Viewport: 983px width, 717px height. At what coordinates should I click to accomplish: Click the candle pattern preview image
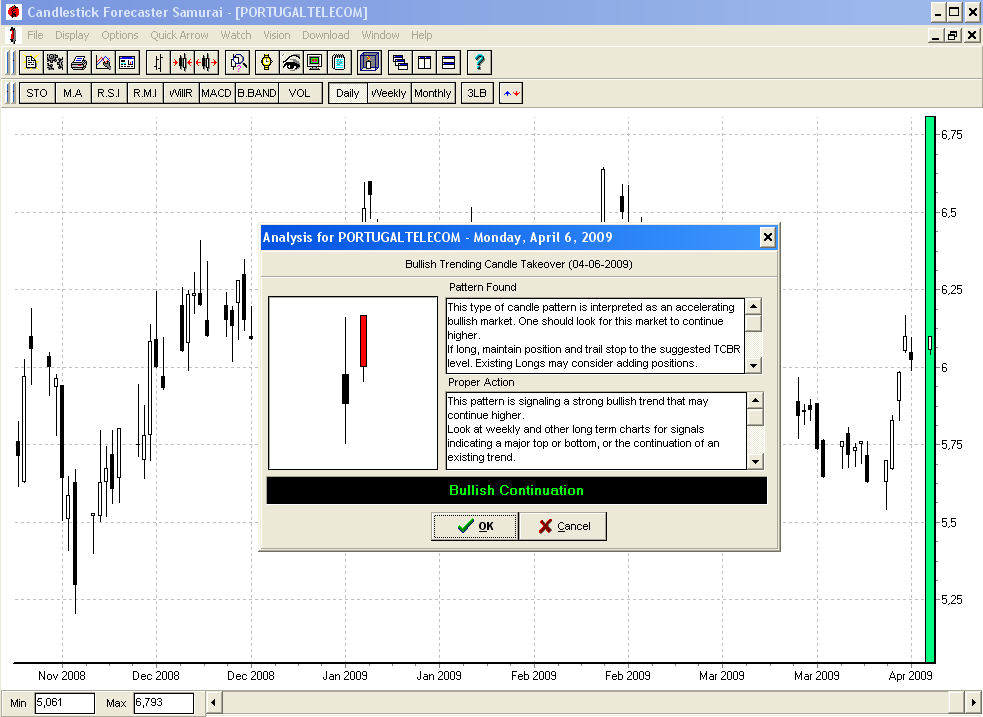[353, 383]
